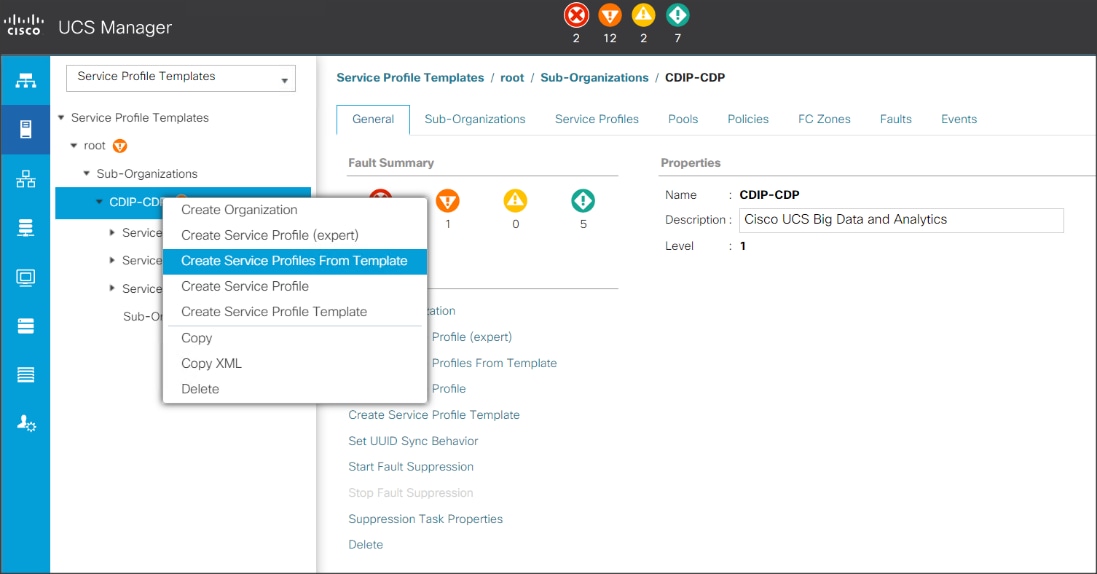Open the FC Zones tab

(824, 120)
